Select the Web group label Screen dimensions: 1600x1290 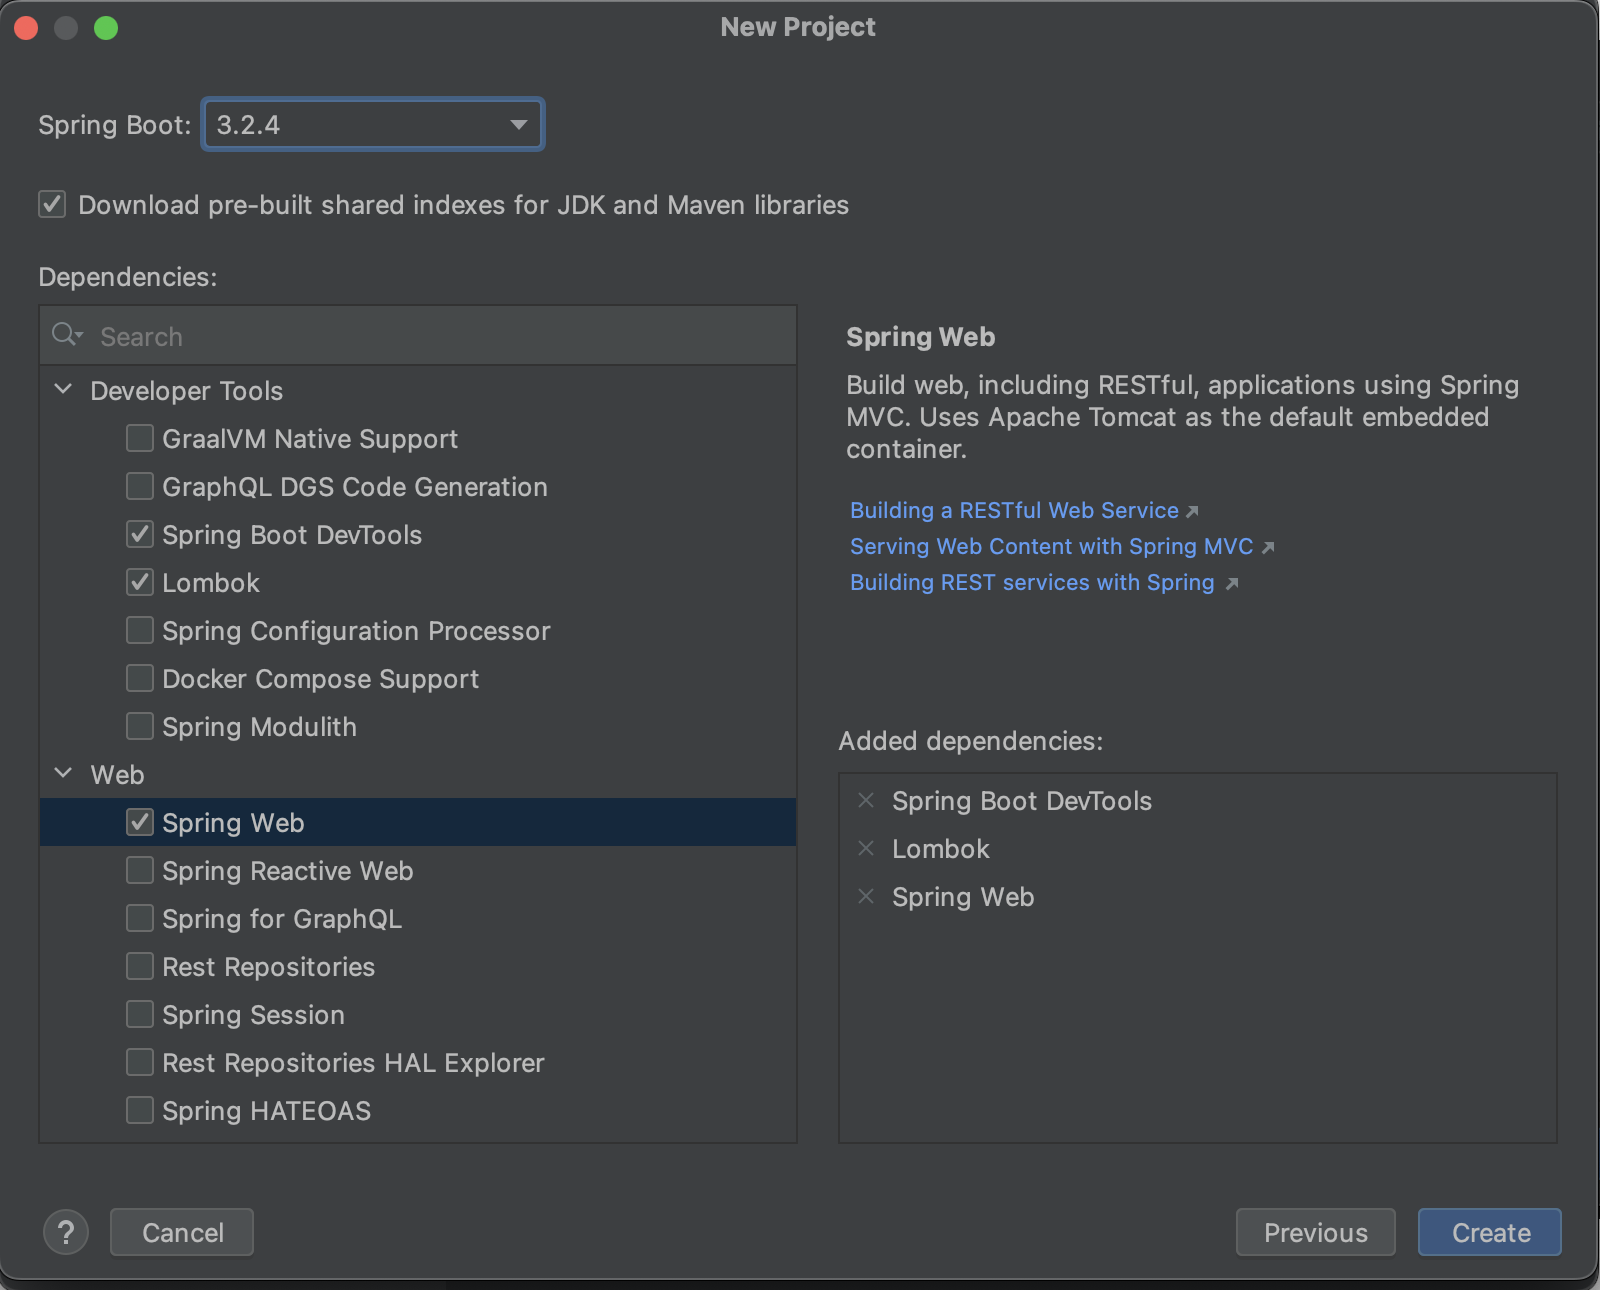click(x=117, y=775)
